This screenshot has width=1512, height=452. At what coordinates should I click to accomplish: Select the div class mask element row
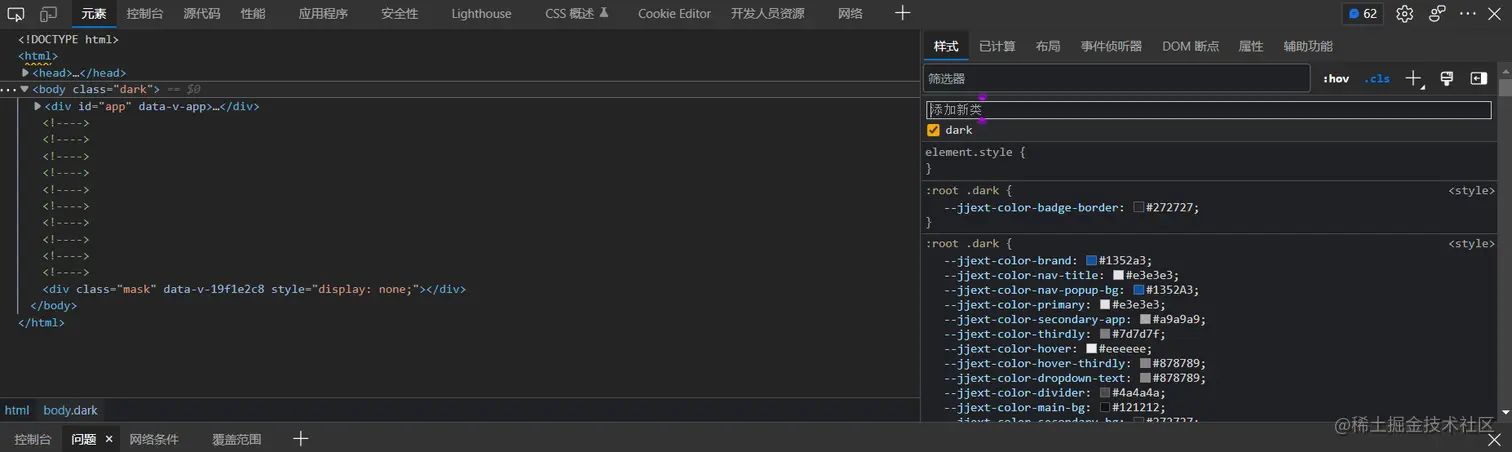pyautogui.click(x=254, y=289)
